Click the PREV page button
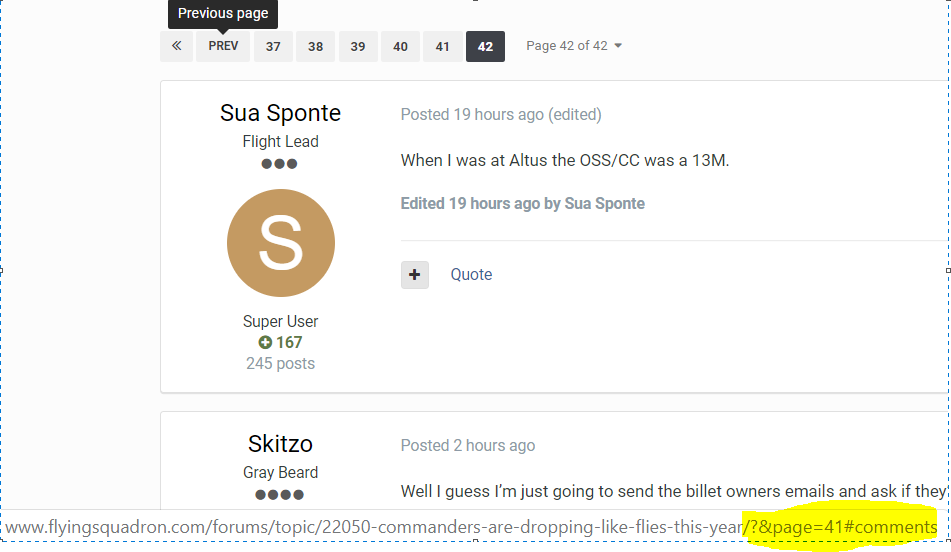 coord(223,46)
